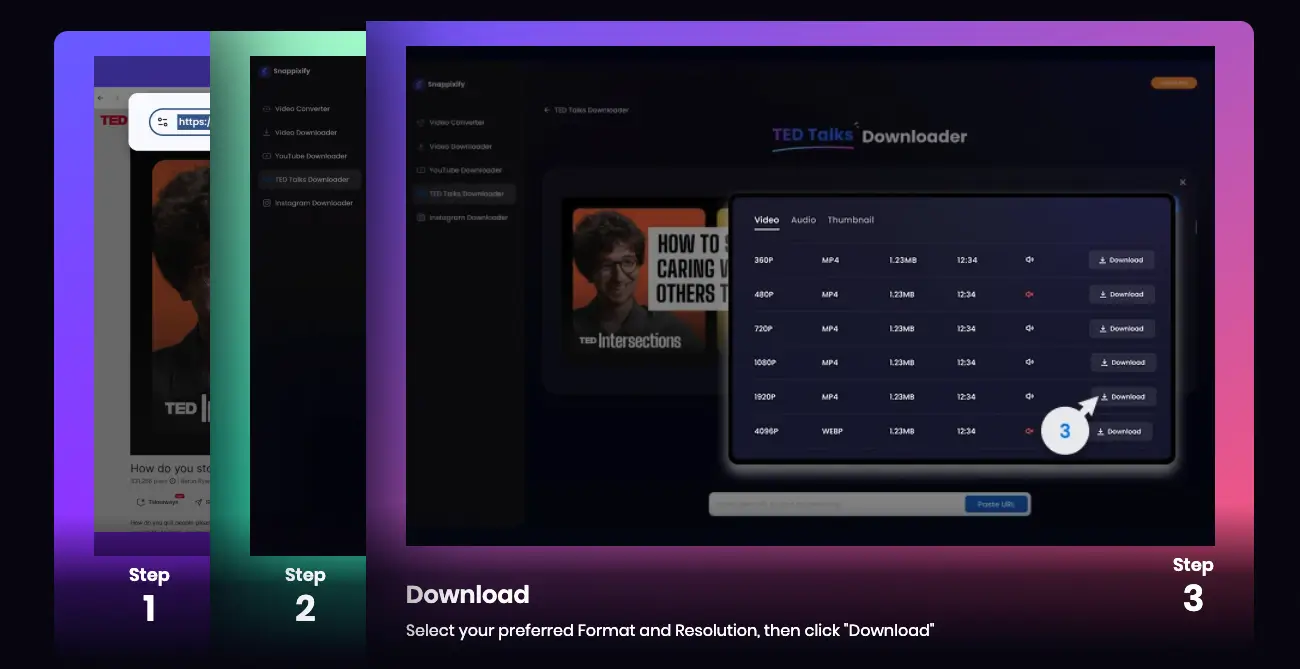
Task: Toggle the speaker icon on the 360P row
Action: click(1029, 260)
